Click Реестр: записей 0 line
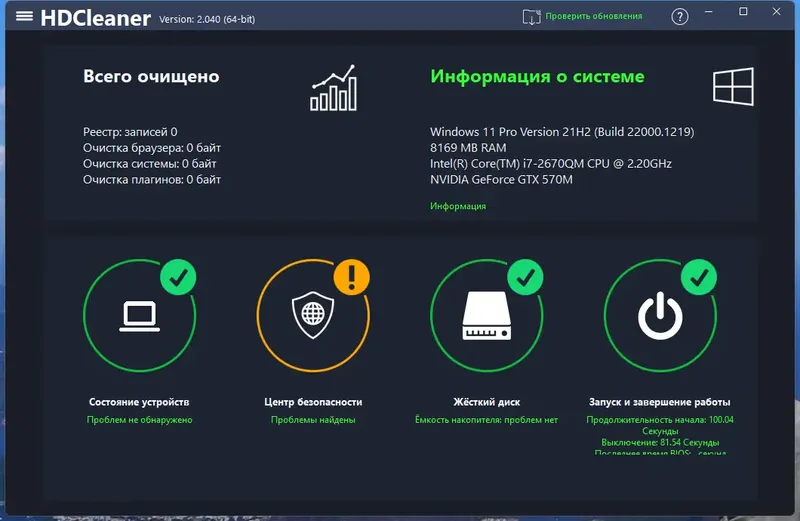Viewport: 800px width, 521px height. point(130,132)
